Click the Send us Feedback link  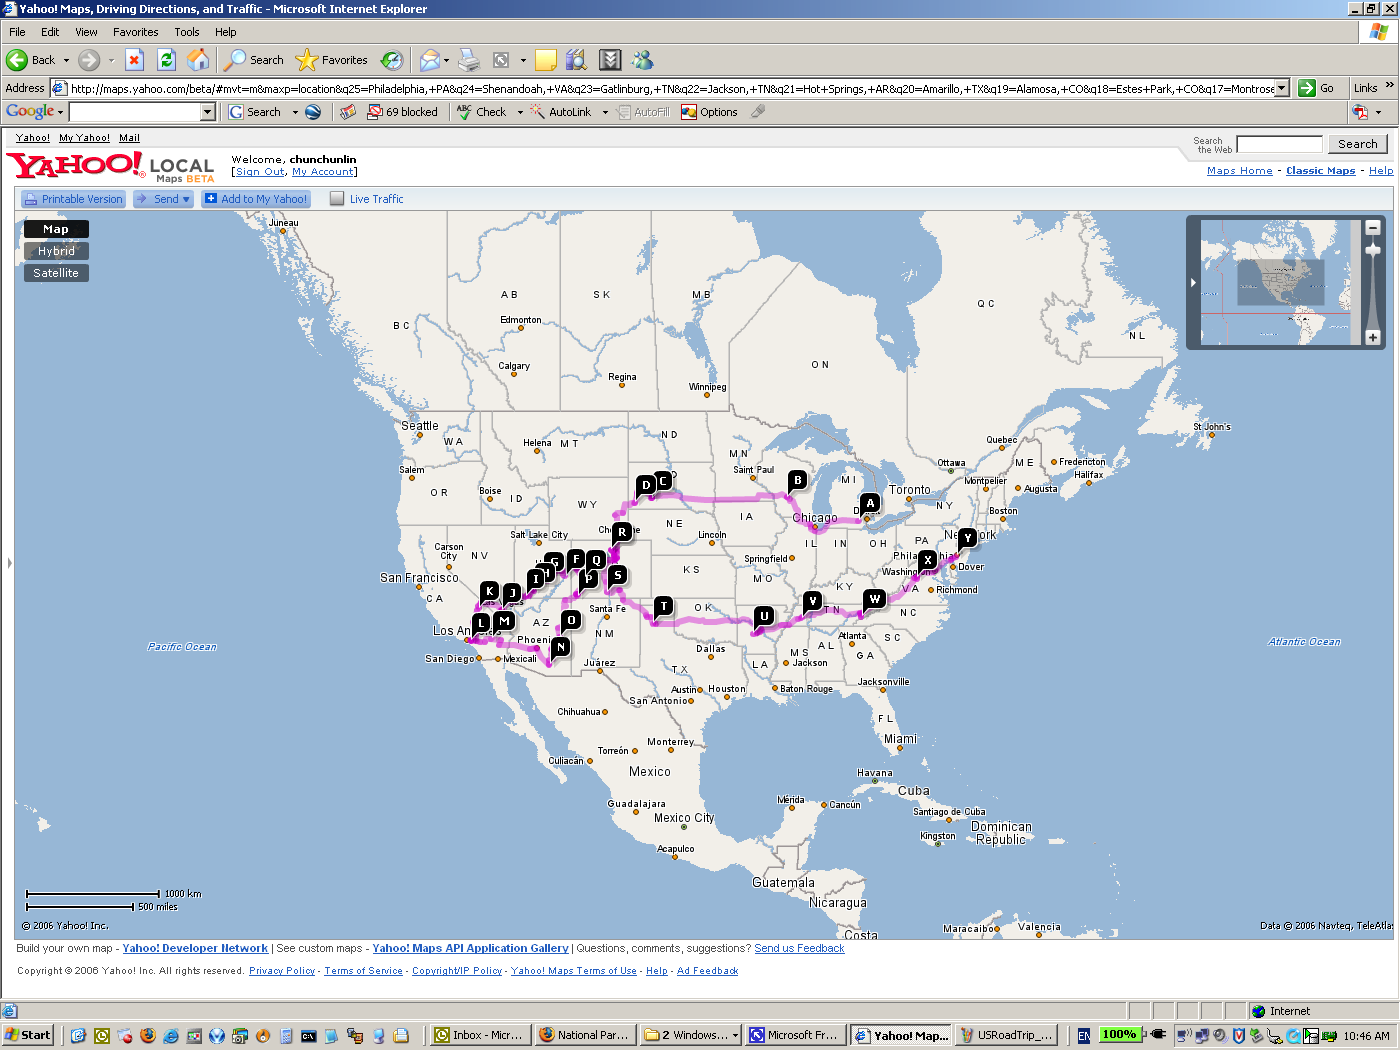(x=799, y=948)
